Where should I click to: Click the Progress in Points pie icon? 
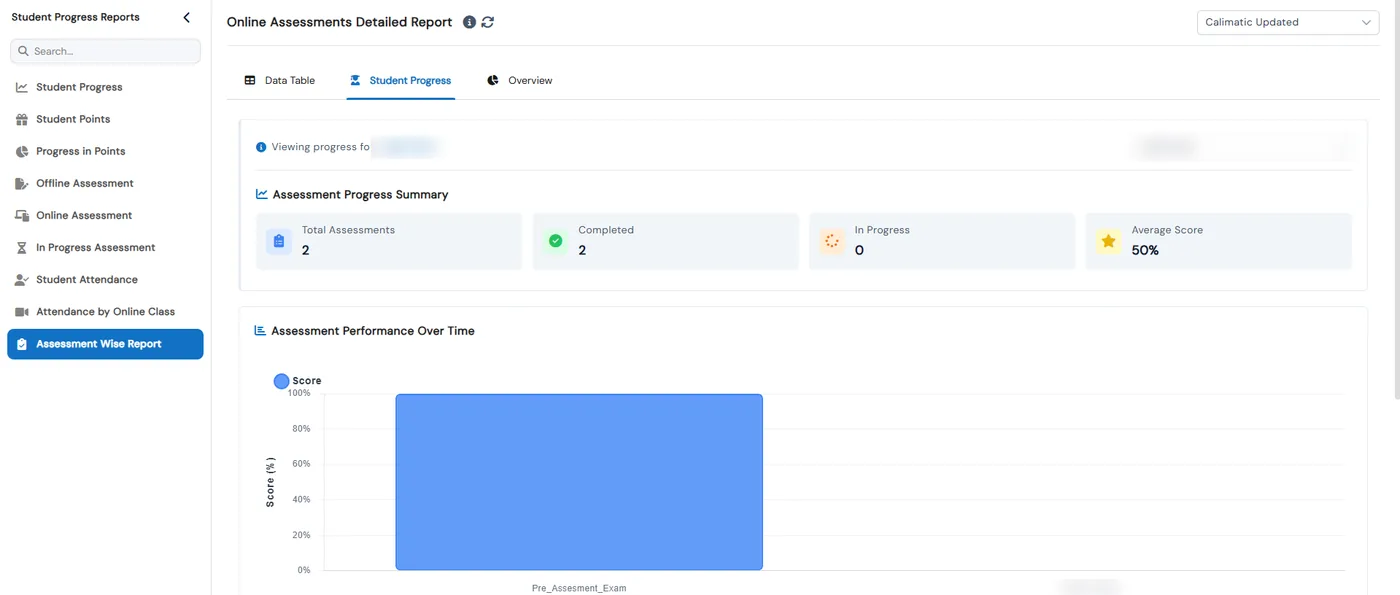22,151
